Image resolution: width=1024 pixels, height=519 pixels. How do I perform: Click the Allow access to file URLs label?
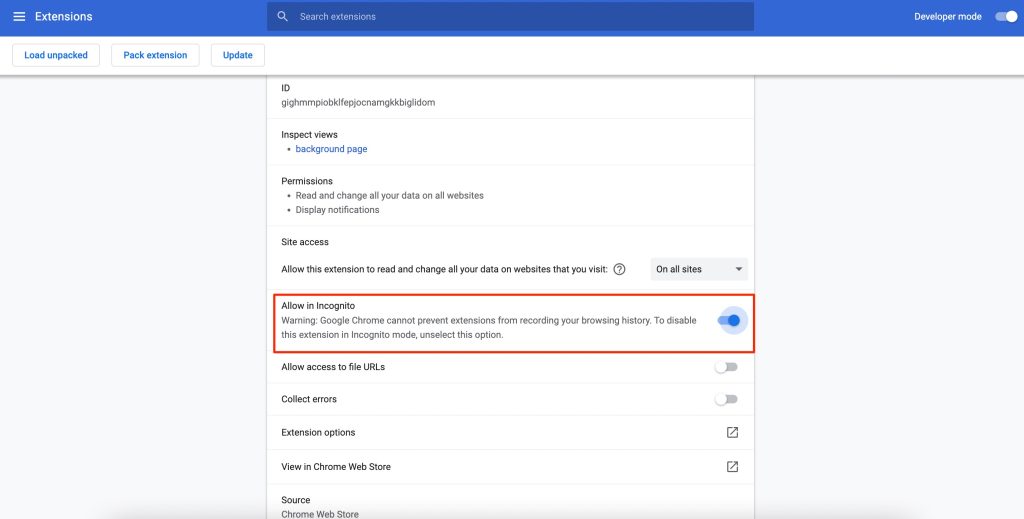point(332,367)
